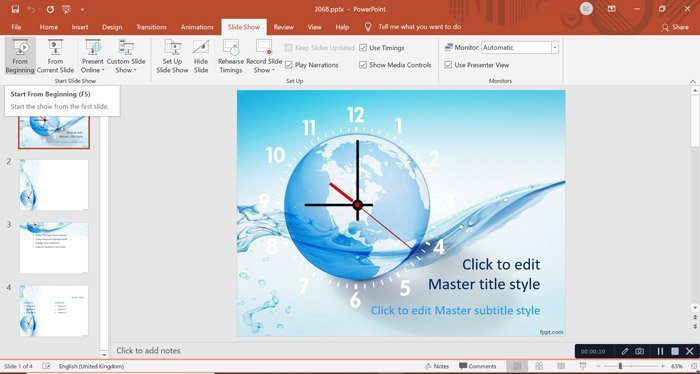This screenshot has width=700, height=374.
Task: Adjust the zoom slider handle
Action: click(620, 366)
